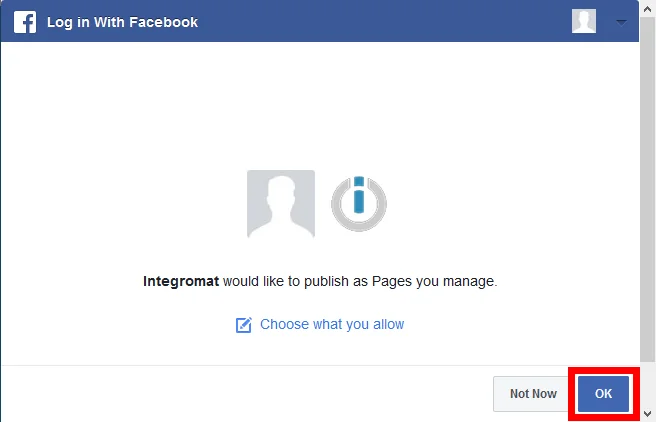Expand the header account dropdown arrow
Image resolution: width=656 pixels, height=422 pixels.
(x=621, y=22)
